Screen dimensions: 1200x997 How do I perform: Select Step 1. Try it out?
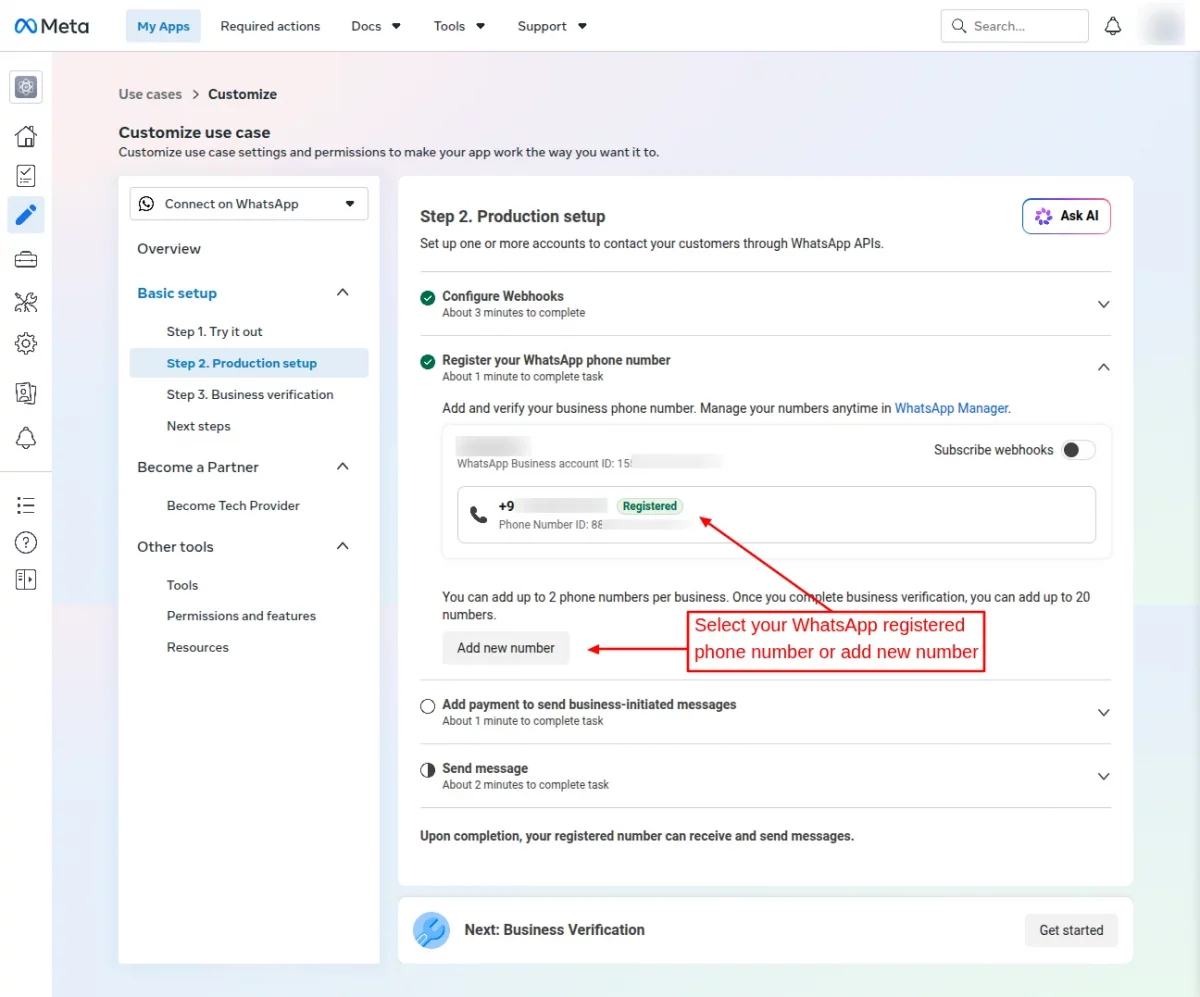[x=215, y=331]
